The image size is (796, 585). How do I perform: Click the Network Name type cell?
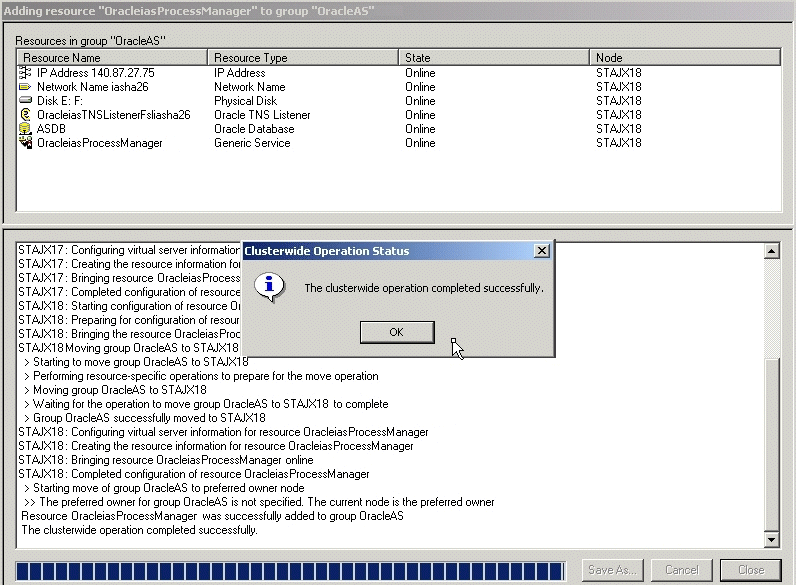coord(250,87)
